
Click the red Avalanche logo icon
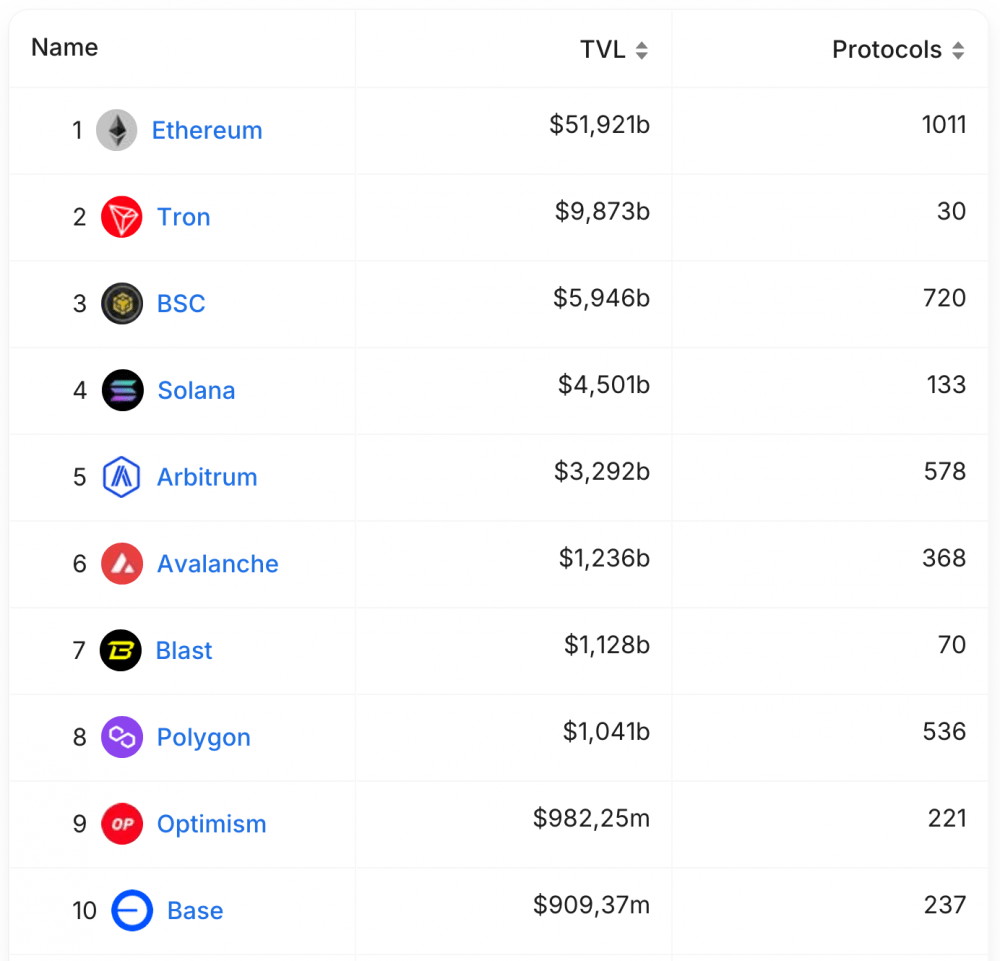[122, 564]
